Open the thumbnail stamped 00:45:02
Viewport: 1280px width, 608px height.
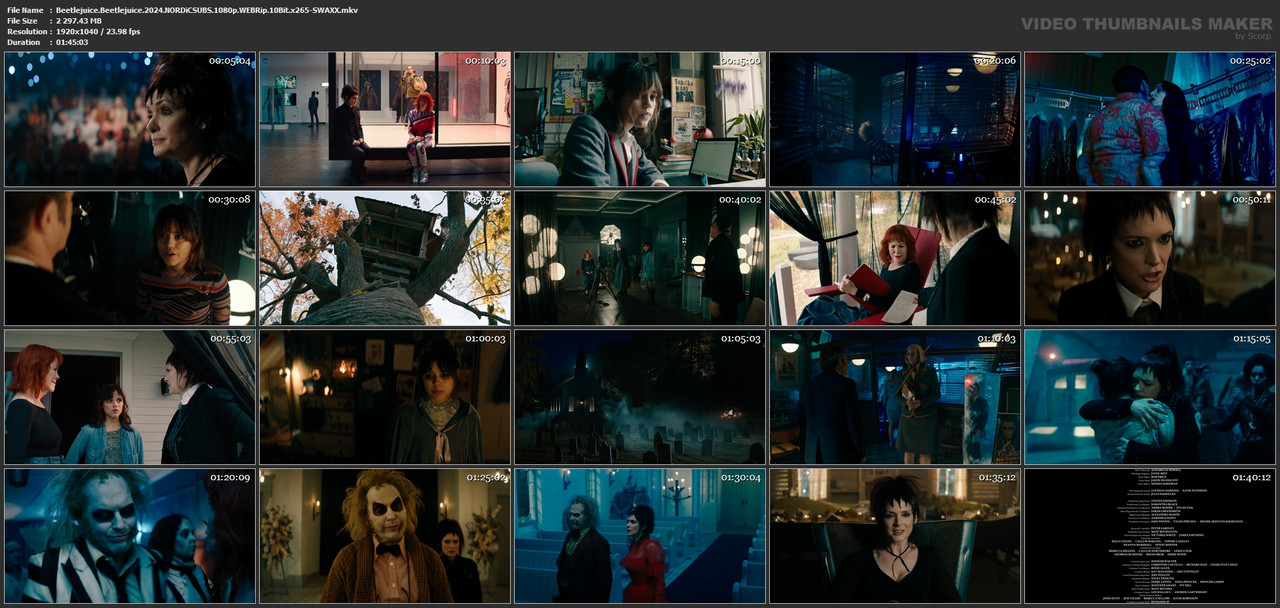[x=895, y=258]
